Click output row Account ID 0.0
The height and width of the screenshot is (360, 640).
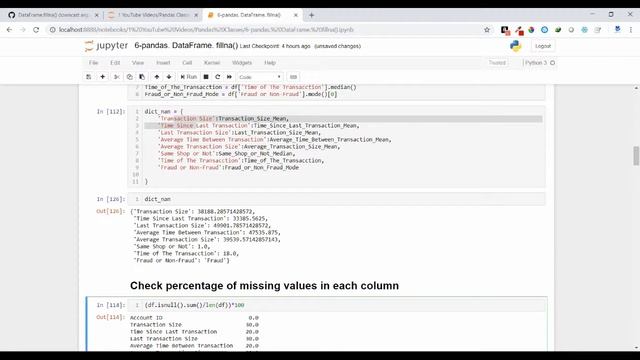coord(194,318)
